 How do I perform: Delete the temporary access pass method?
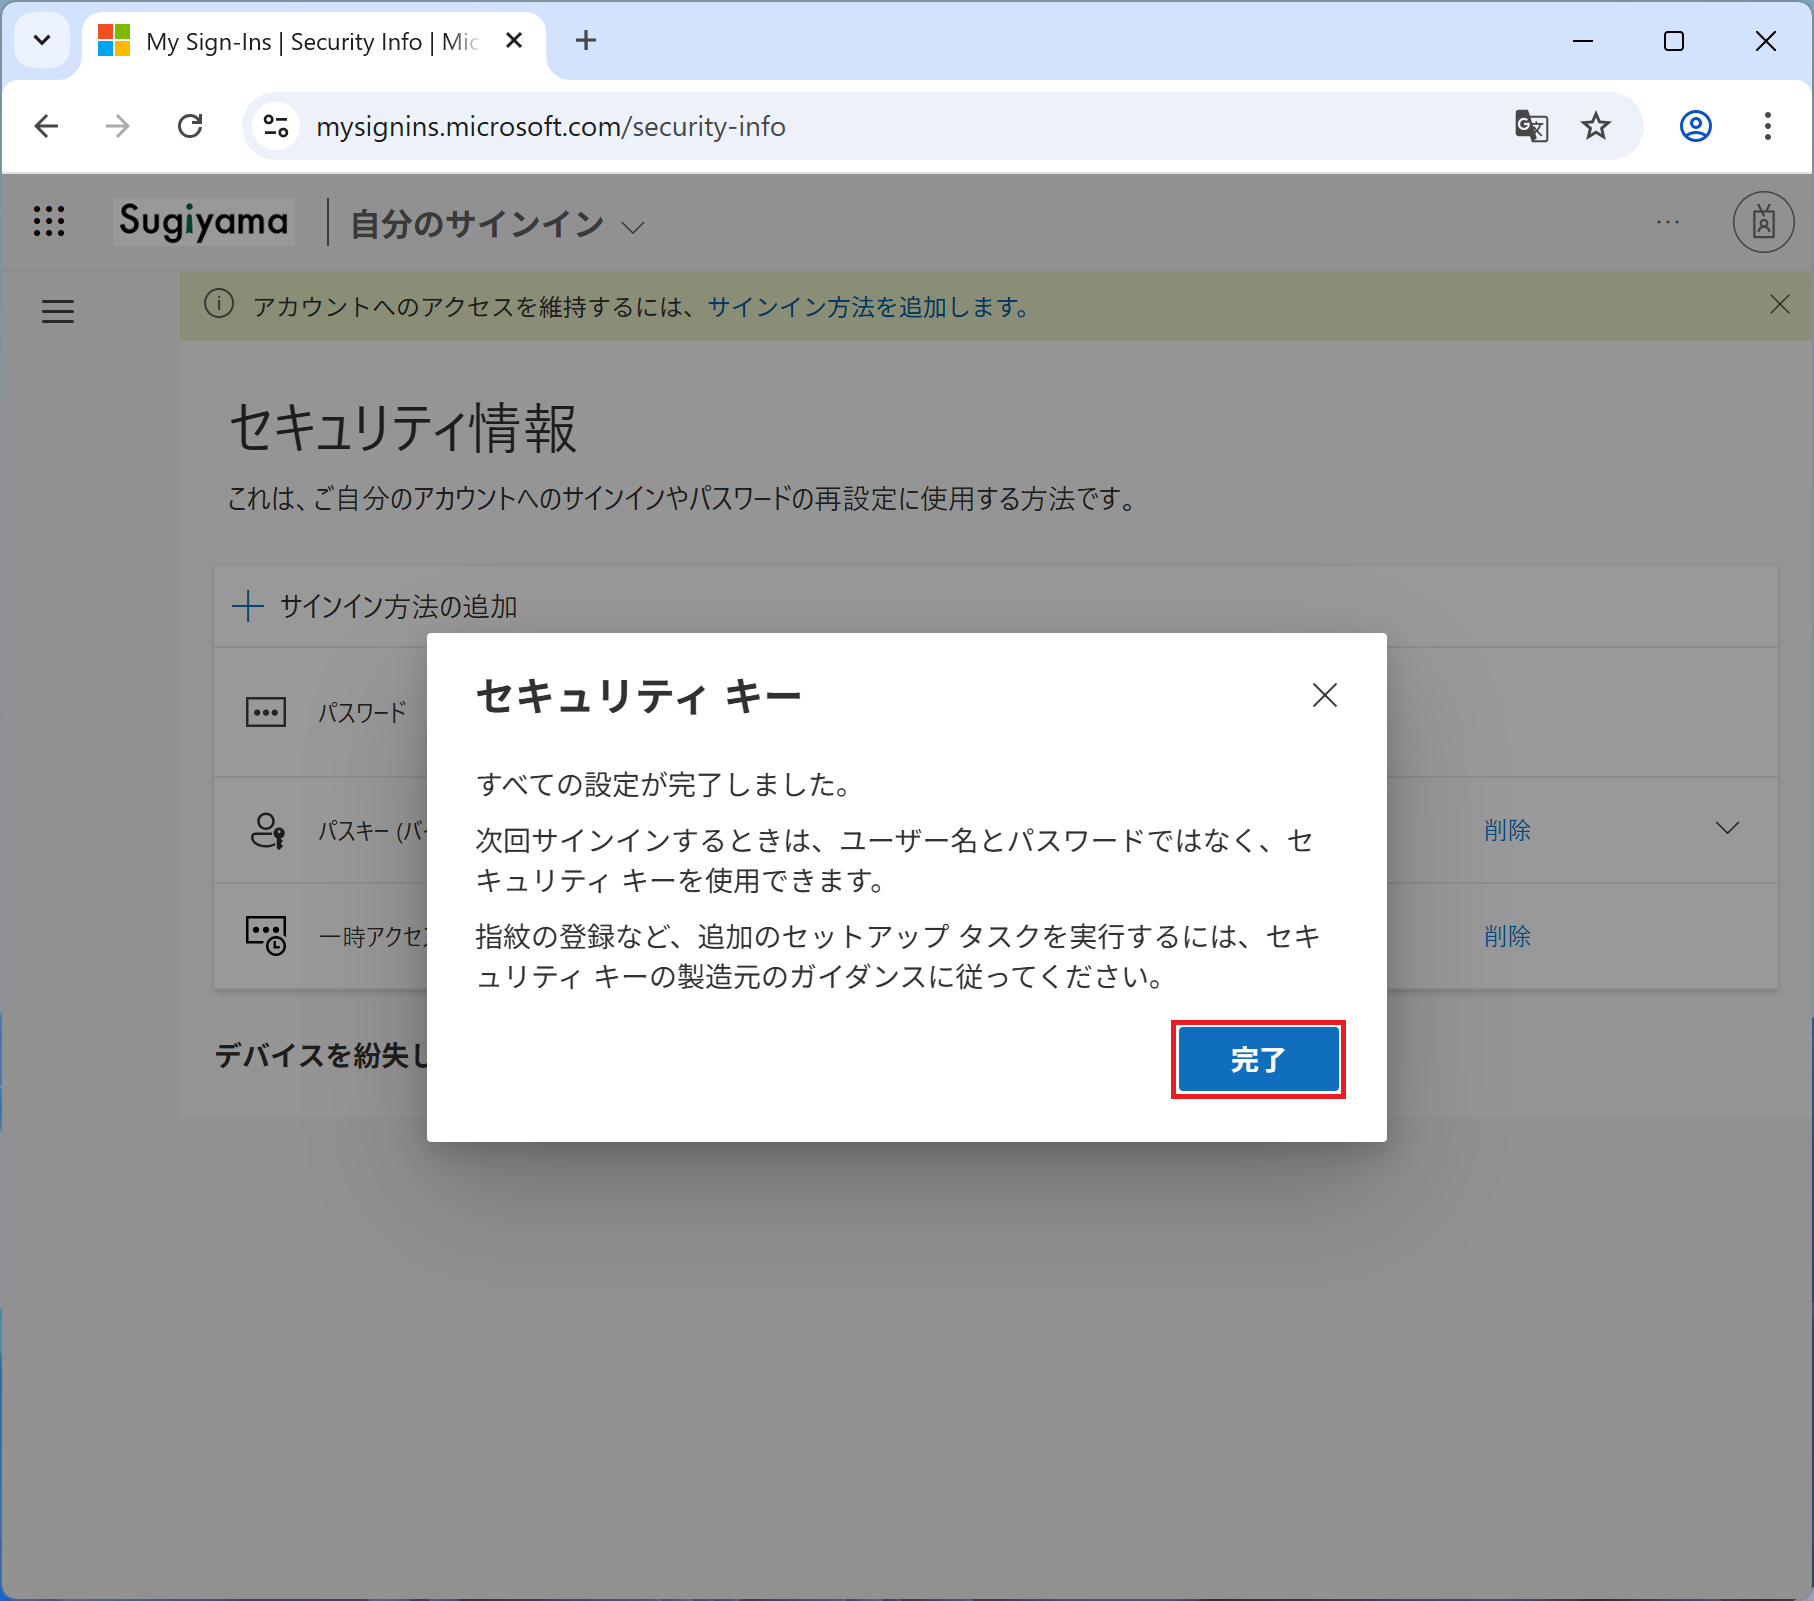[1507, 936]
